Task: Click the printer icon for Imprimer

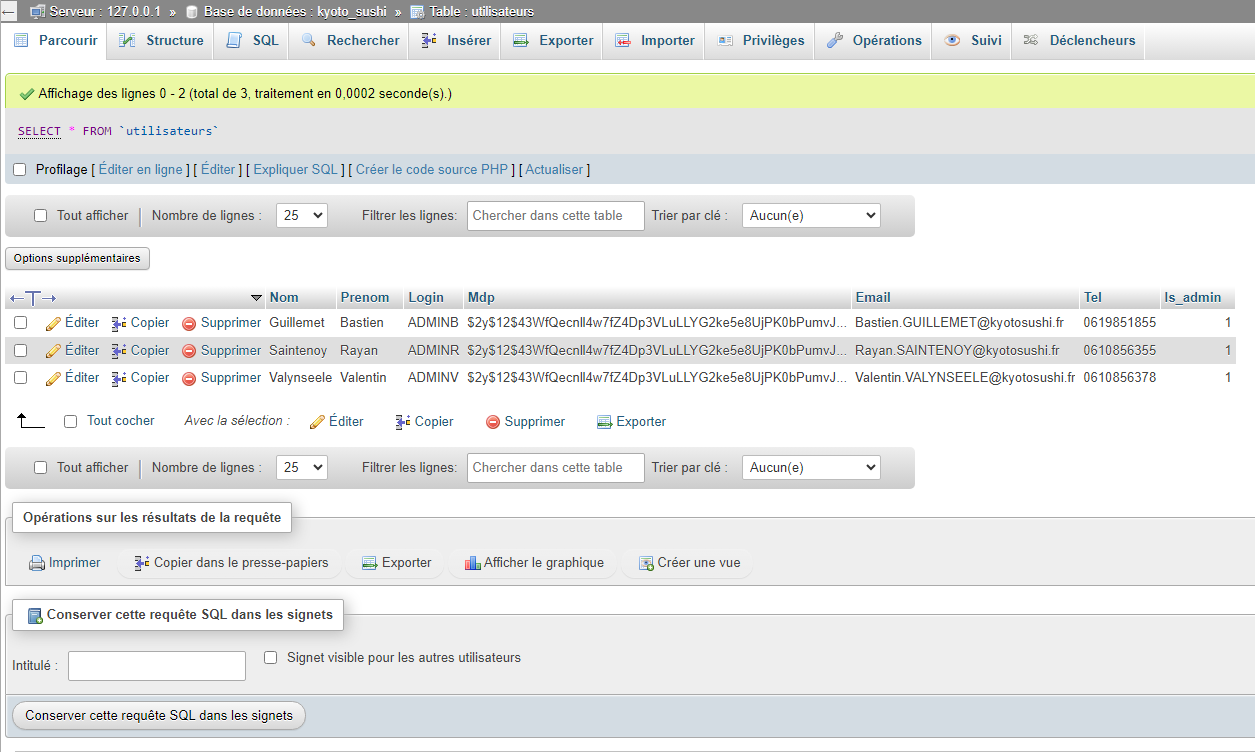Action: click(37, 563)
